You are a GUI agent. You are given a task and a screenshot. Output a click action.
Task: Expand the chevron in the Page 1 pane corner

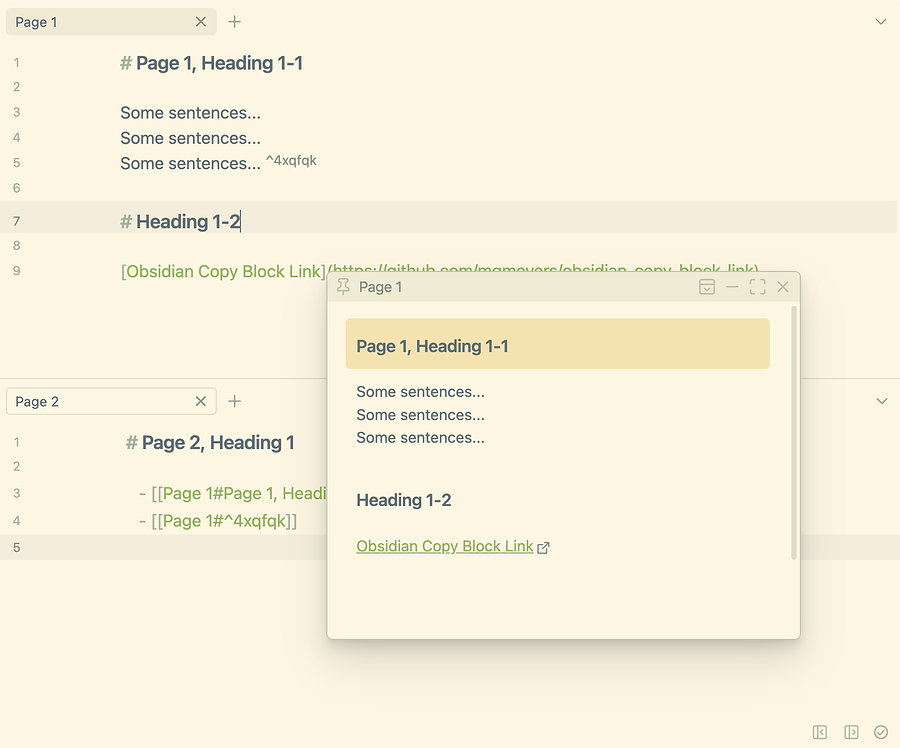pyautogui.click(x=882, y=20)
